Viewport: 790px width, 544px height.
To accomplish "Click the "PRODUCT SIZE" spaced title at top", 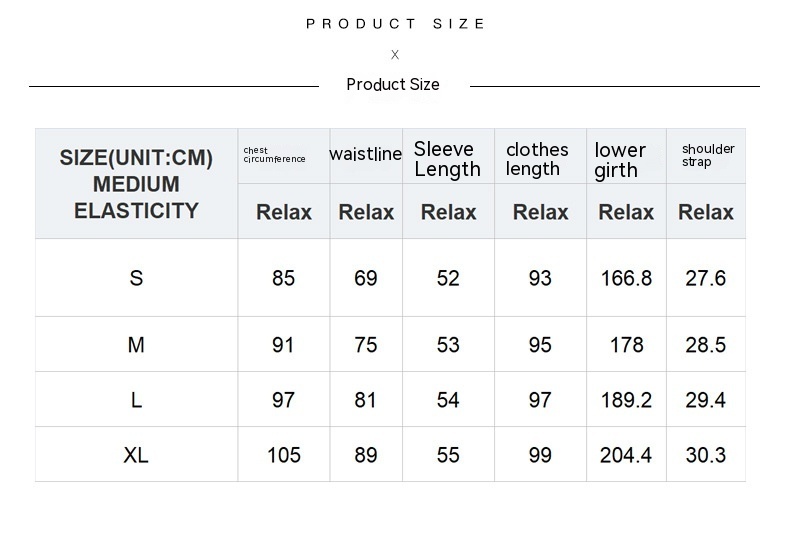I will (396, 24).
